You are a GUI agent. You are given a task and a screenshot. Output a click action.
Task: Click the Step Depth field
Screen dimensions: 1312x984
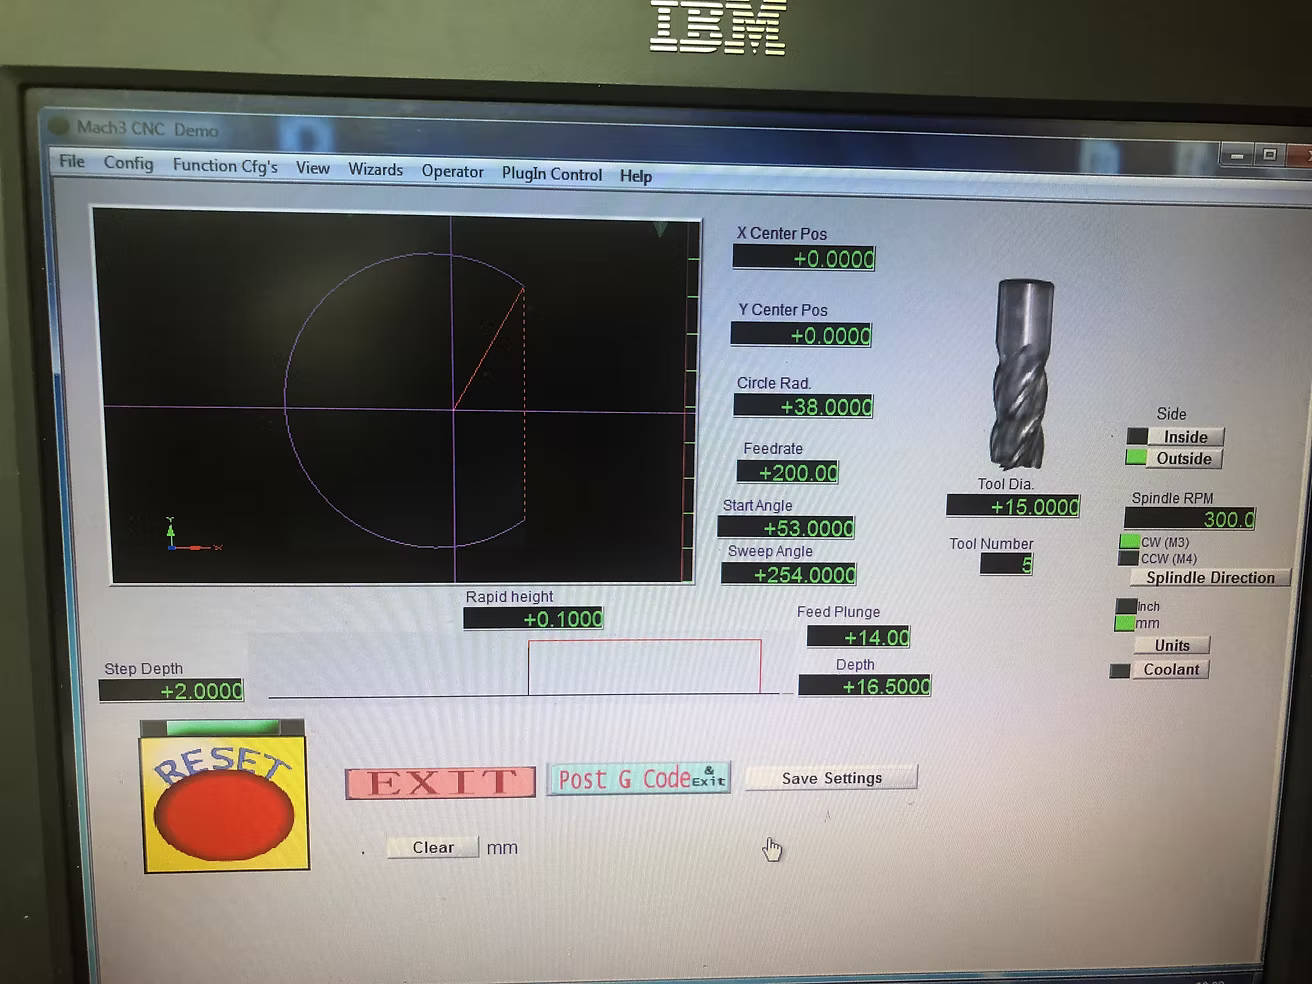point(171,690)
